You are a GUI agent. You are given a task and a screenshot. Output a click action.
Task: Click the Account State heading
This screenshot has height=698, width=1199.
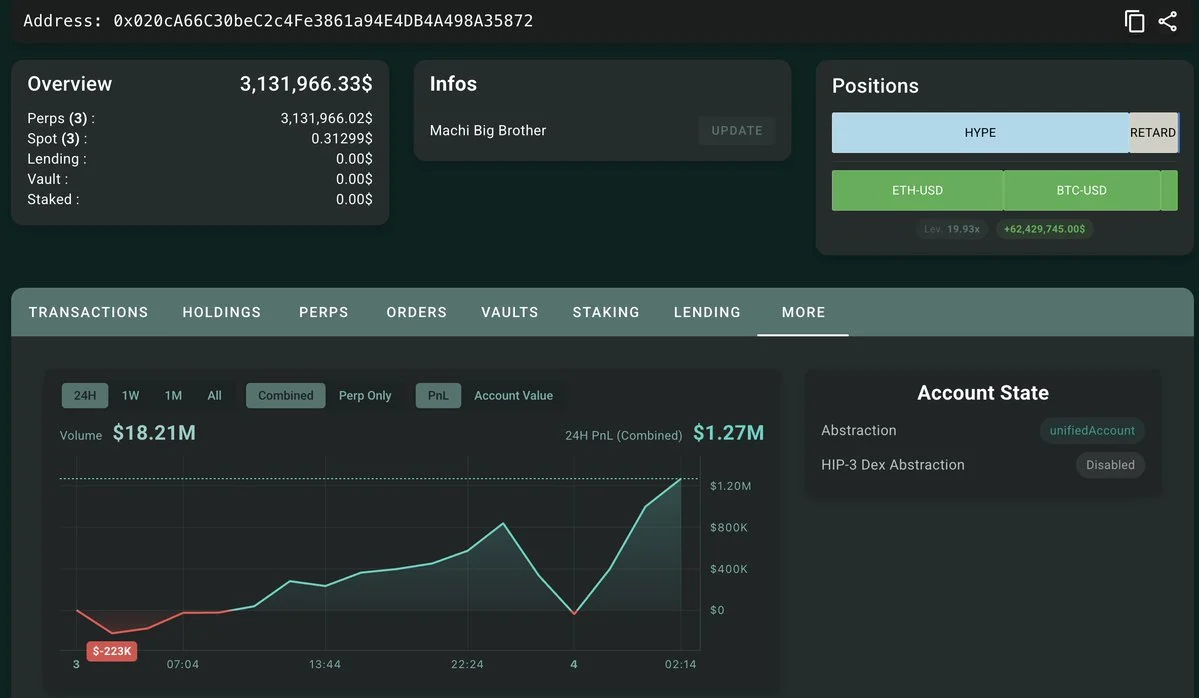coord(983,393)
